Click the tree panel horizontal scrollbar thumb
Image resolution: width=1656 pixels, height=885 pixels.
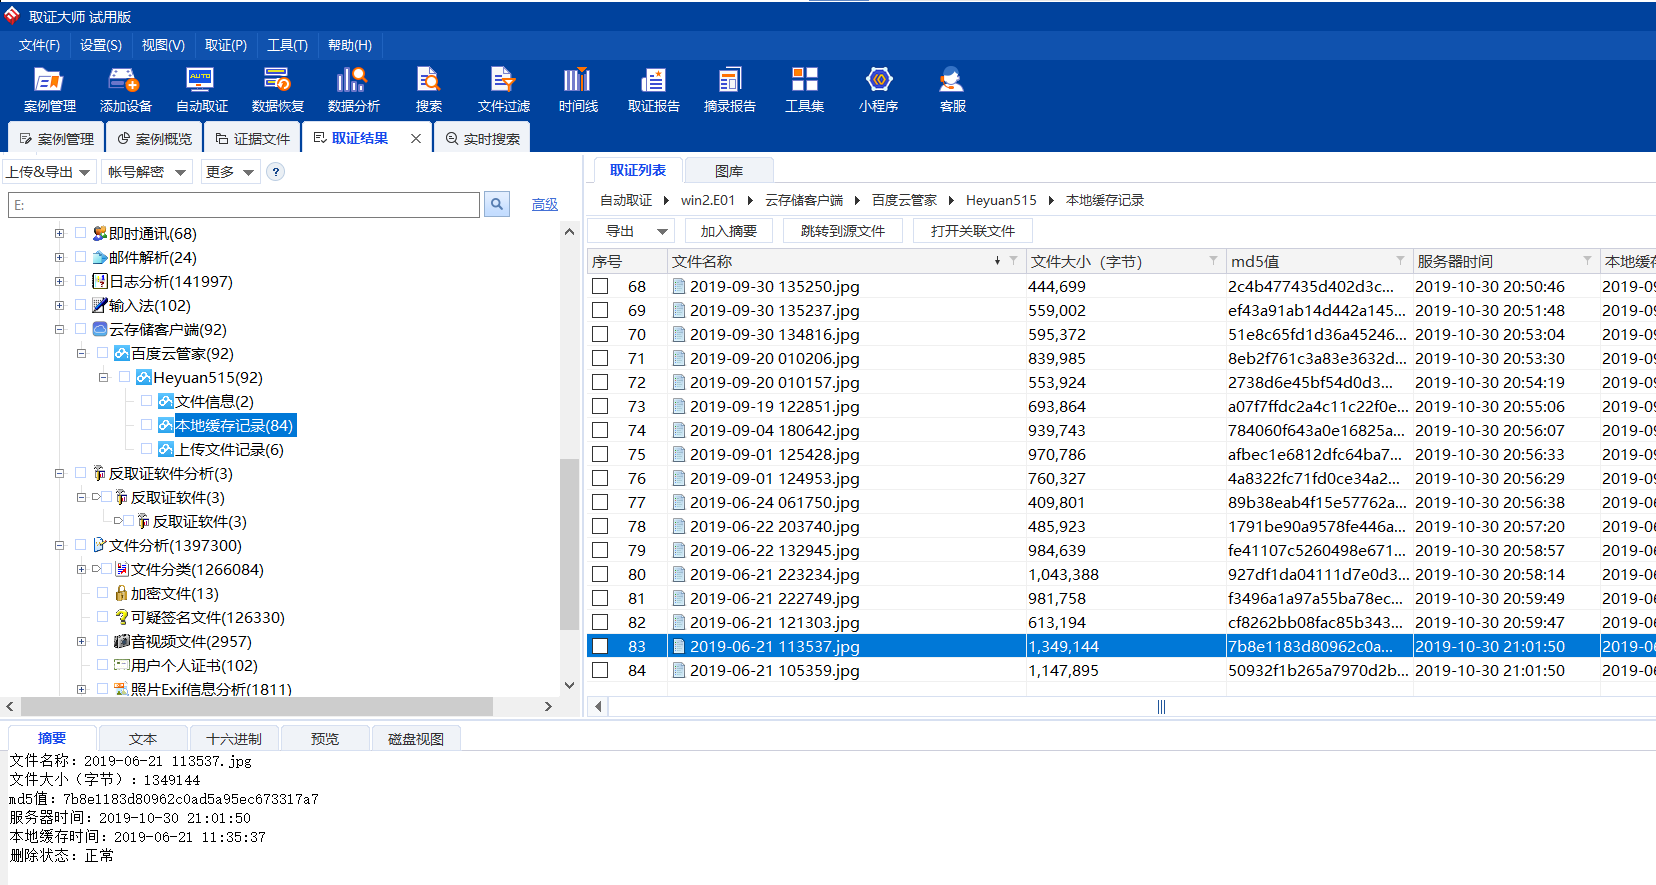257,706
